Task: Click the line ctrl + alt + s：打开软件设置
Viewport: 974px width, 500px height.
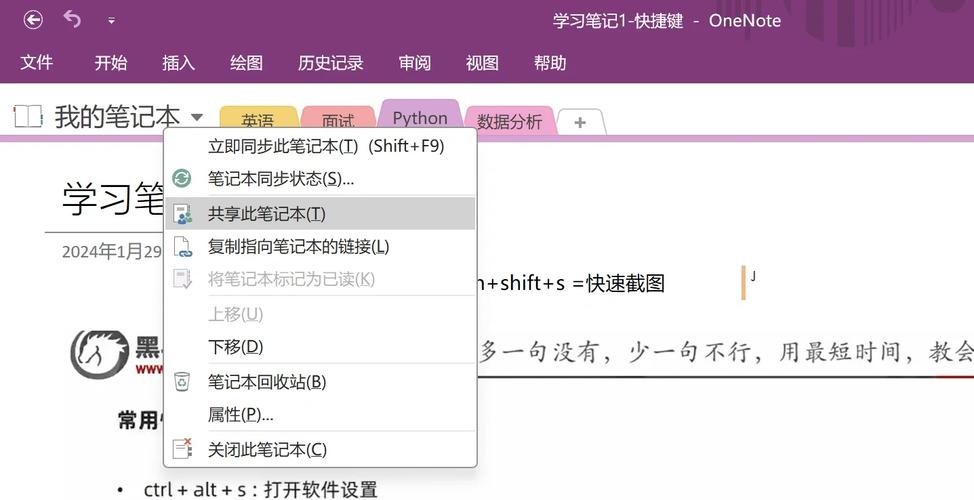Action: click(x=260, y=489)
